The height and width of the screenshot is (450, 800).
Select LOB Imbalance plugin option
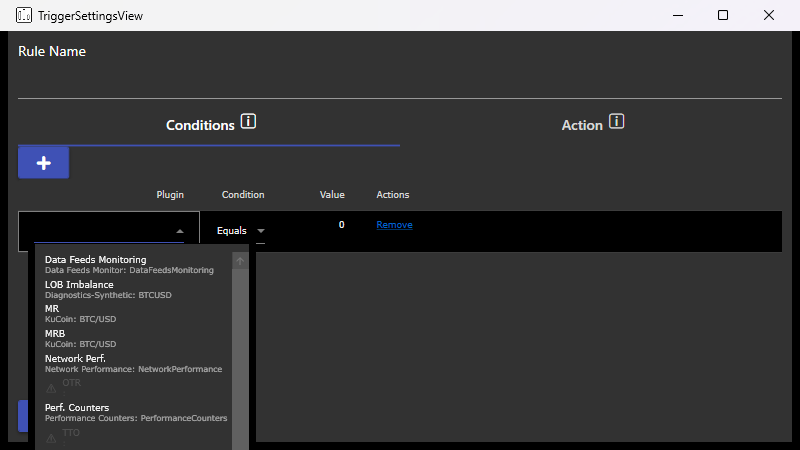point(134,289)
